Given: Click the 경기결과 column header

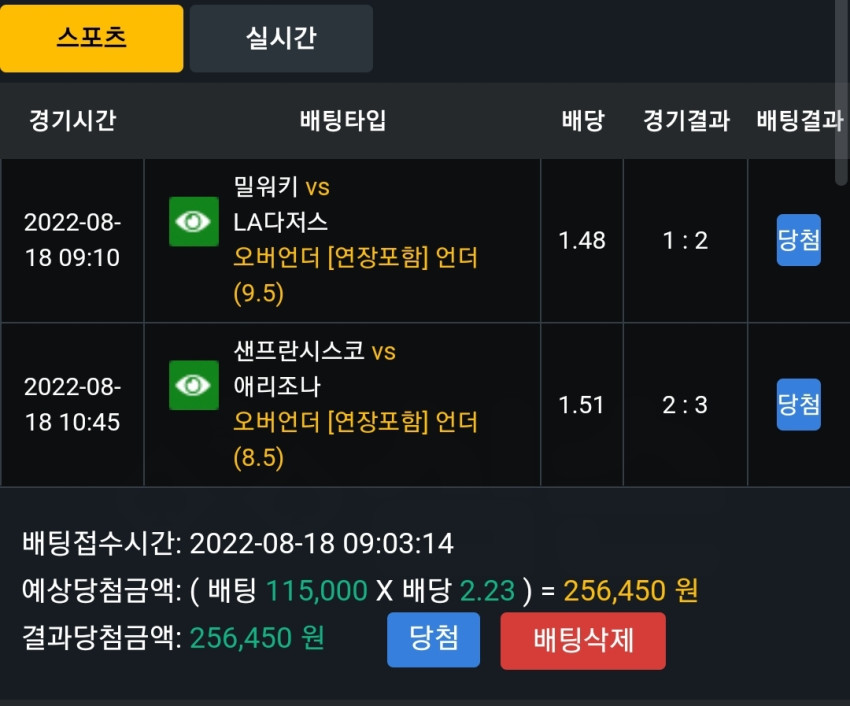Looking at the screenshot, I should coord(686,120).
